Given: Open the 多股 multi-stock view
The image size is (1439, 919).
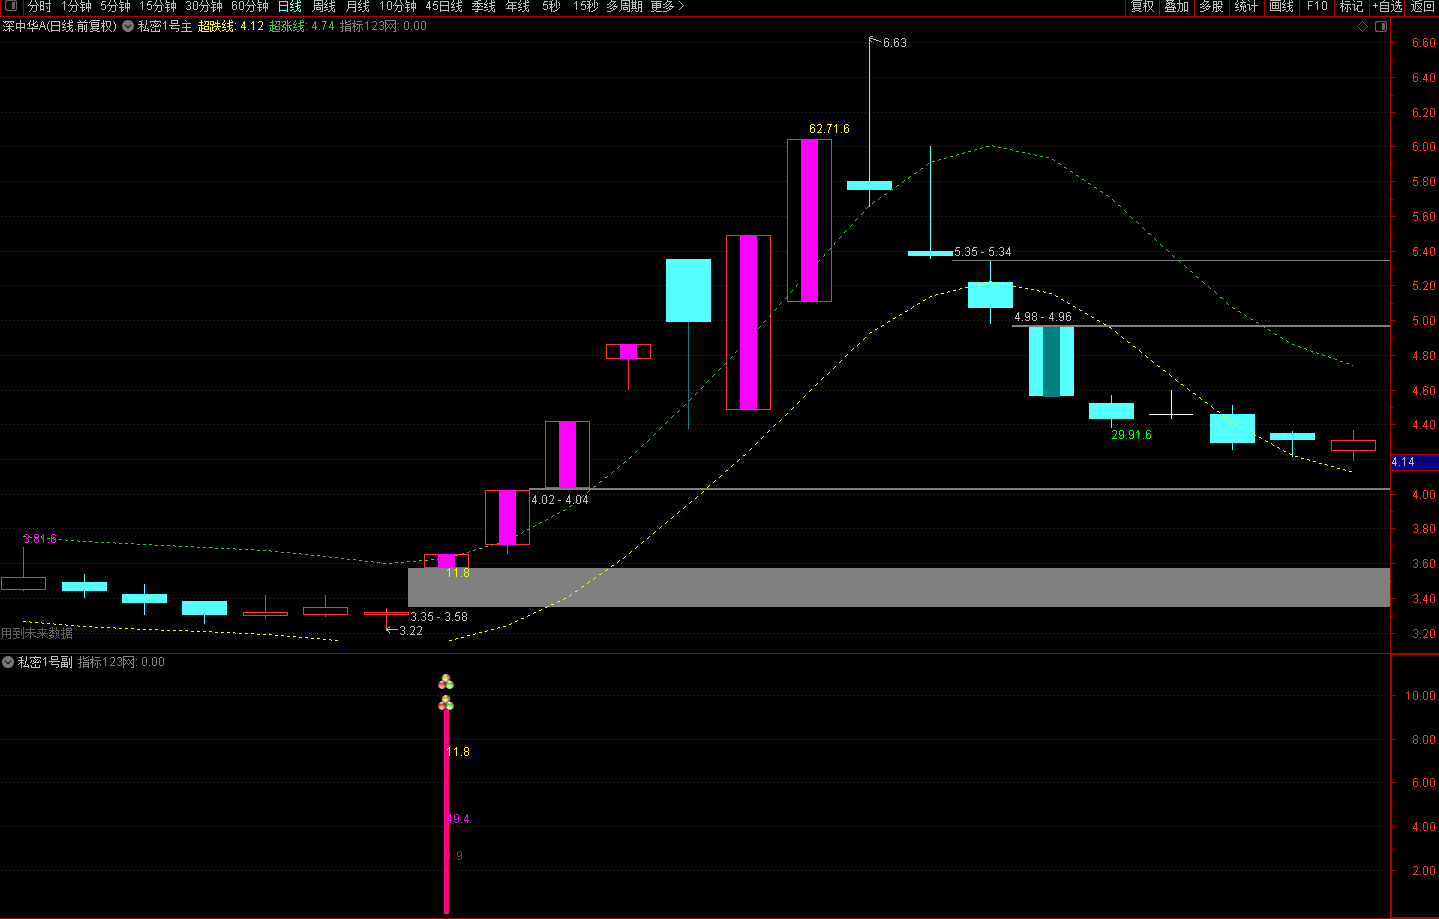Looking at the screenshot, I should (x=1211, y=6).
